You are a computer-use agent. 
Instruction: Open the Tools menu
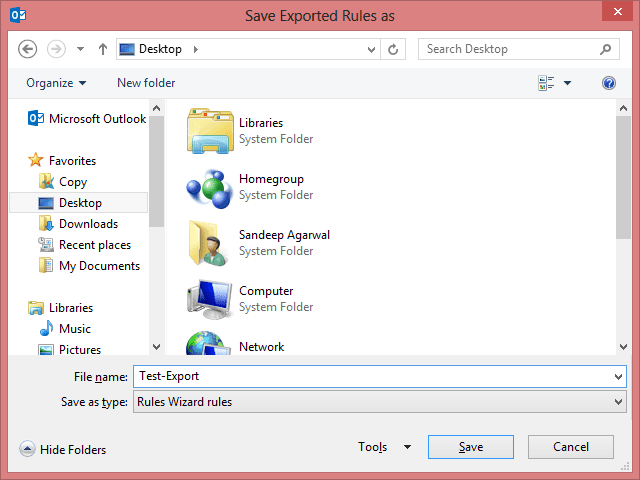384,447
